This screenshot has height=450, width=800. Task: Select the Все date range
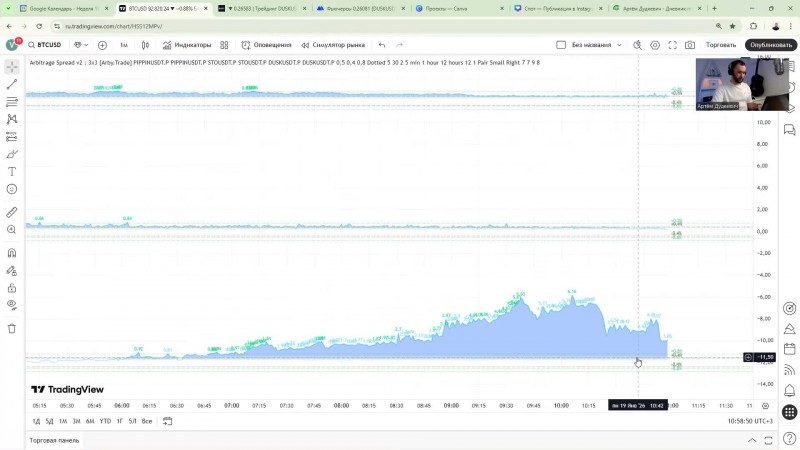147,421
